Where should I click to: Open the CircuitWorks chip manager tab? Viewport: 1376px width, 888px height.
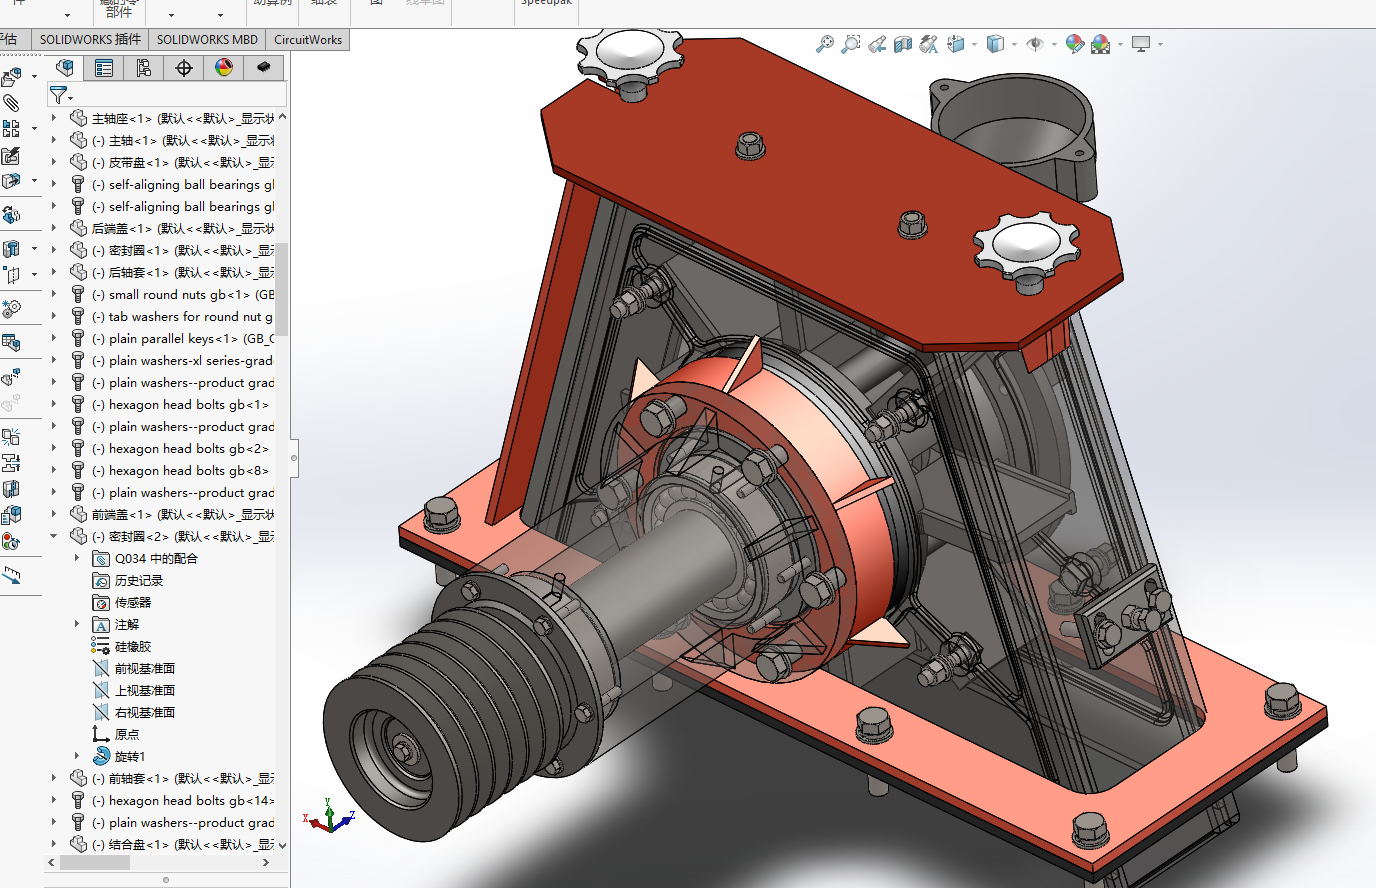tap(264, 68)
